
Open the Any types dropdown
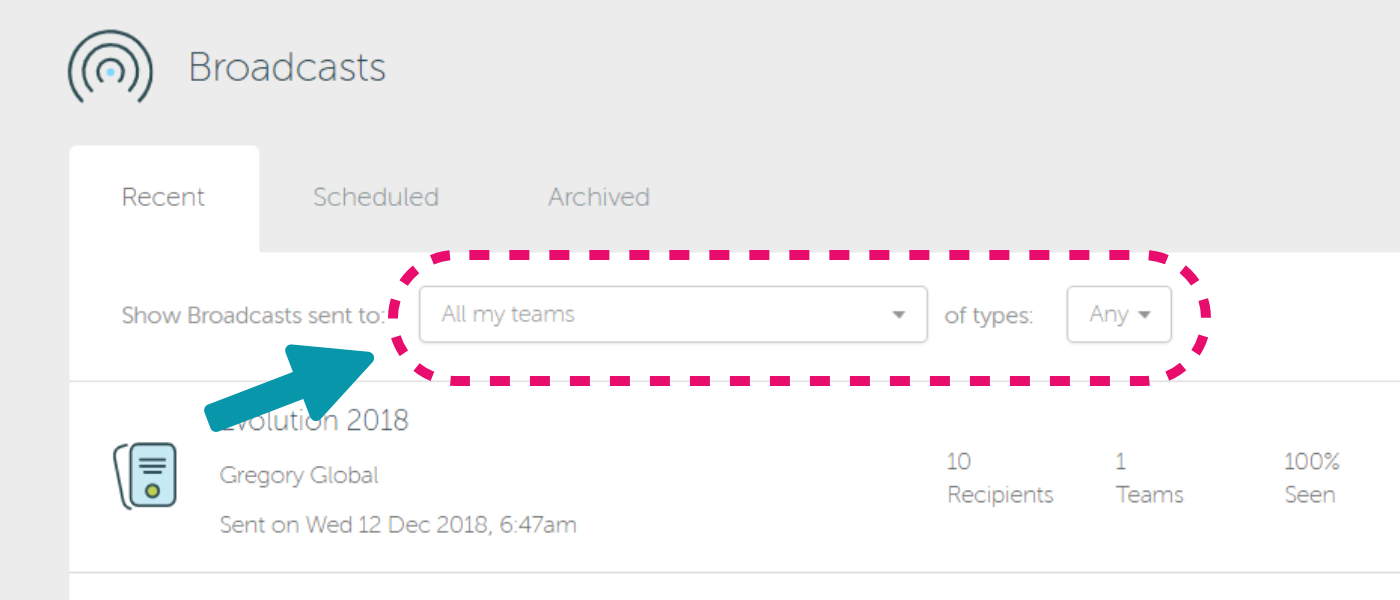point(1119,314)
